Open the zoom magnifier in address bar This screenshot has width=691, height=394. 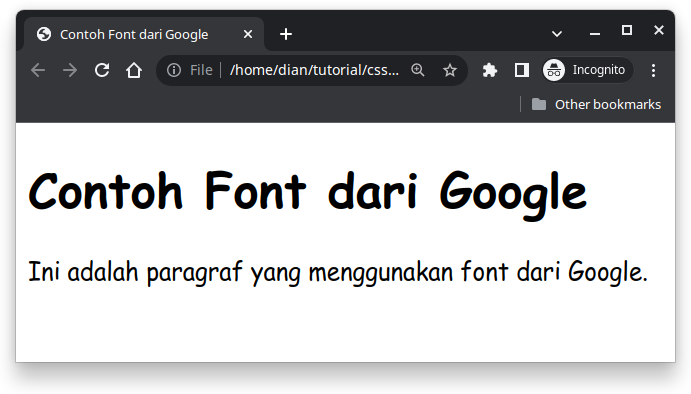(417, 70)
